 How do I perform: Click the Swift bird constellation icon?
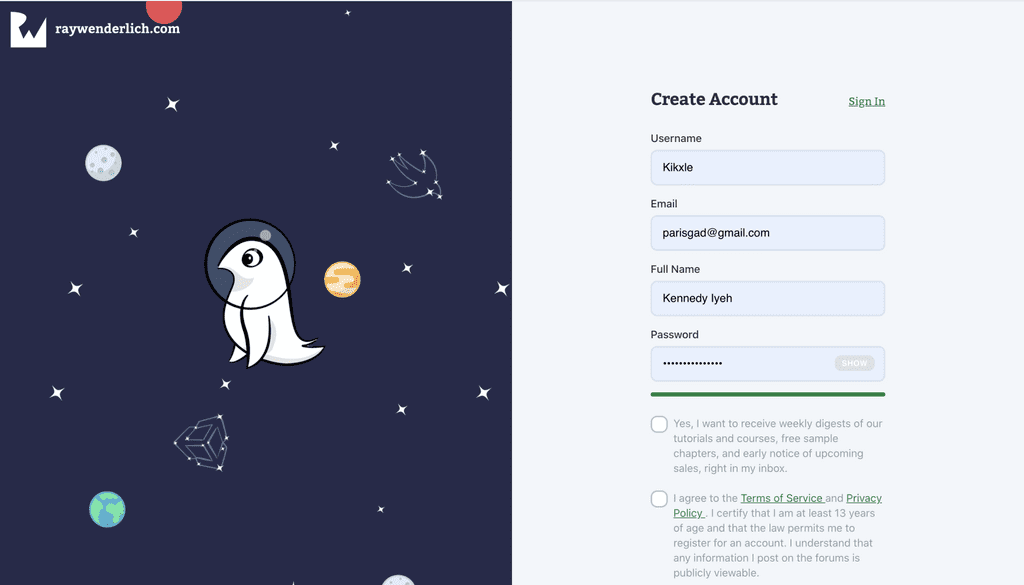tap(415, 175)
